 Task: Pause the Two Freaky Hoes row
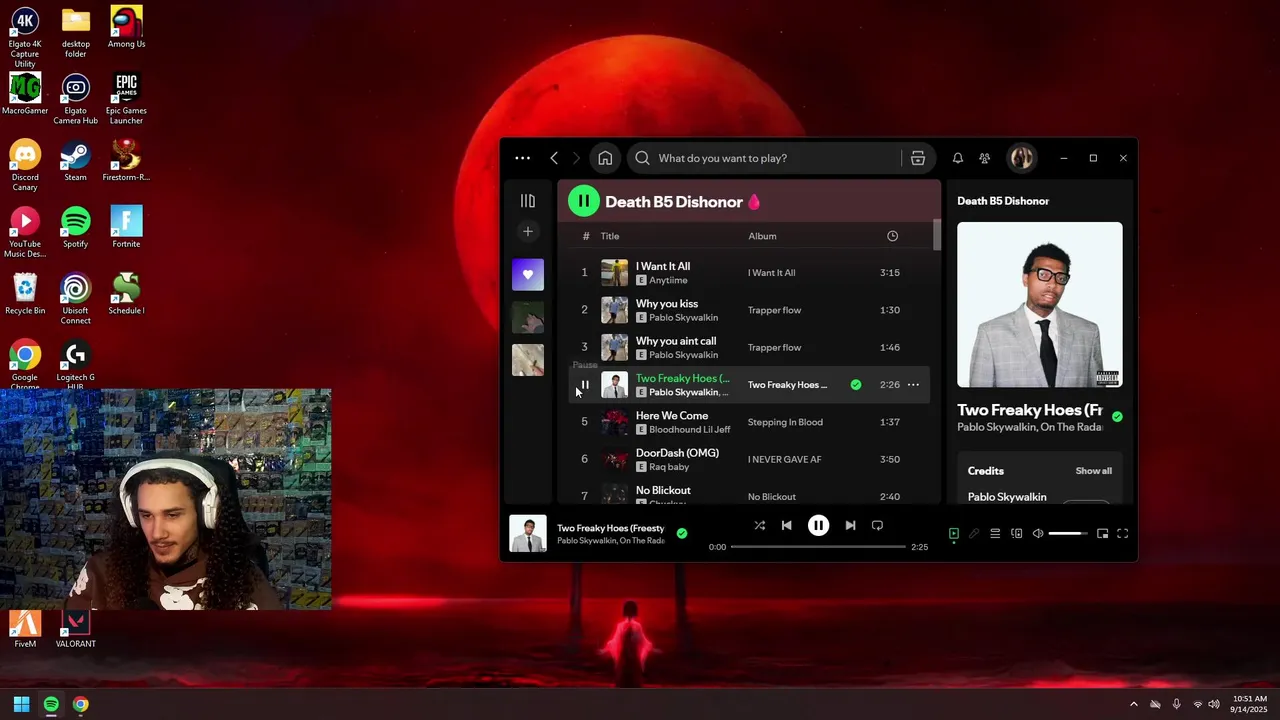point(584,385)
